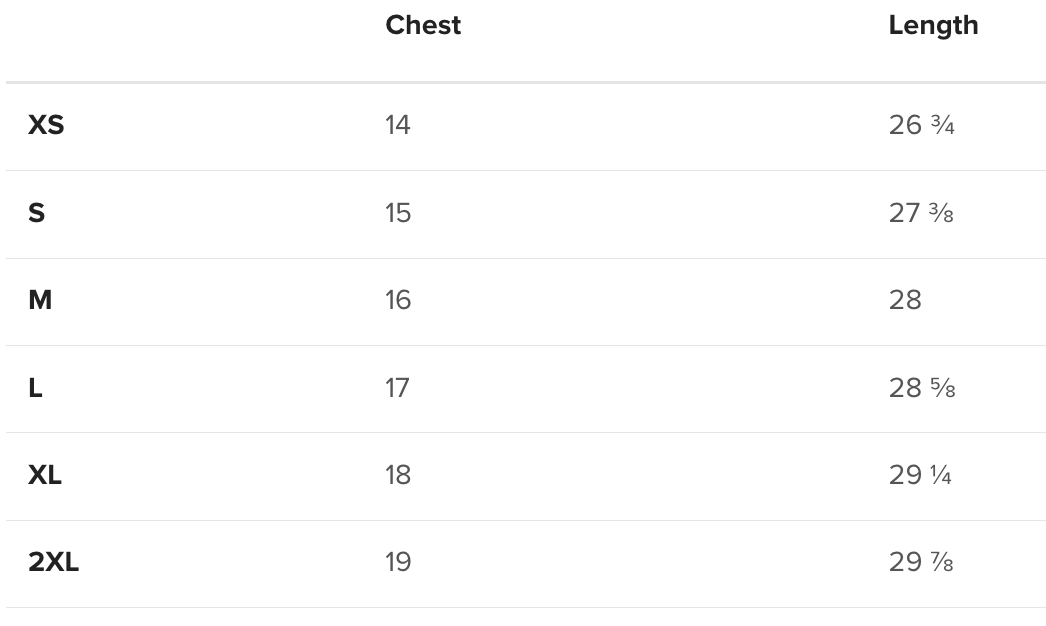Click chest value 18 for XL
This screenshot has height=626, width=1046.
(398, 475)
